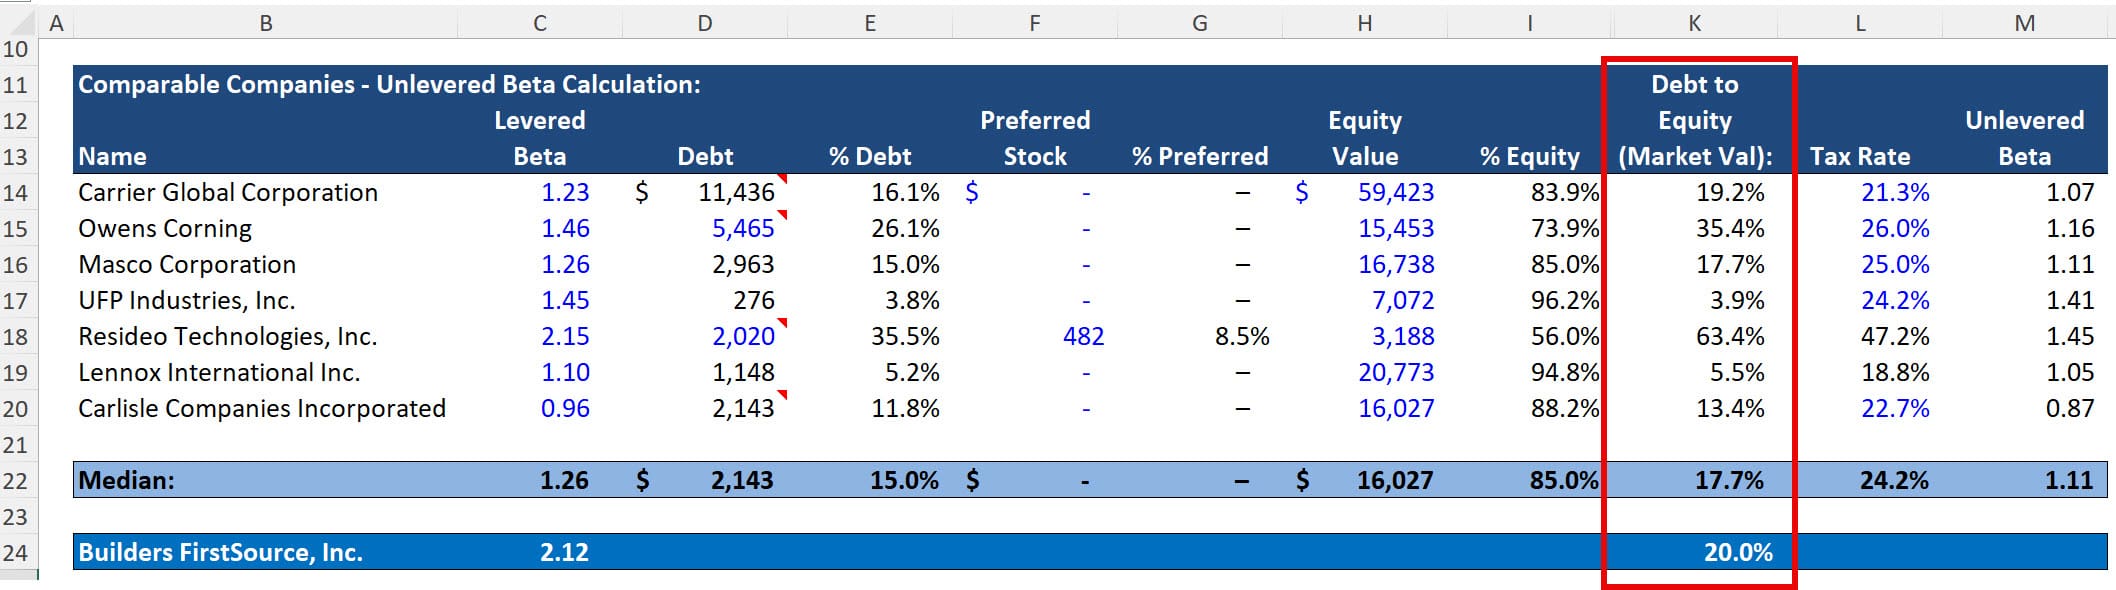The image size is (2116, 590).
Task: Click median debt to equity 17.7%
Action: click(x=1729, y=480)
